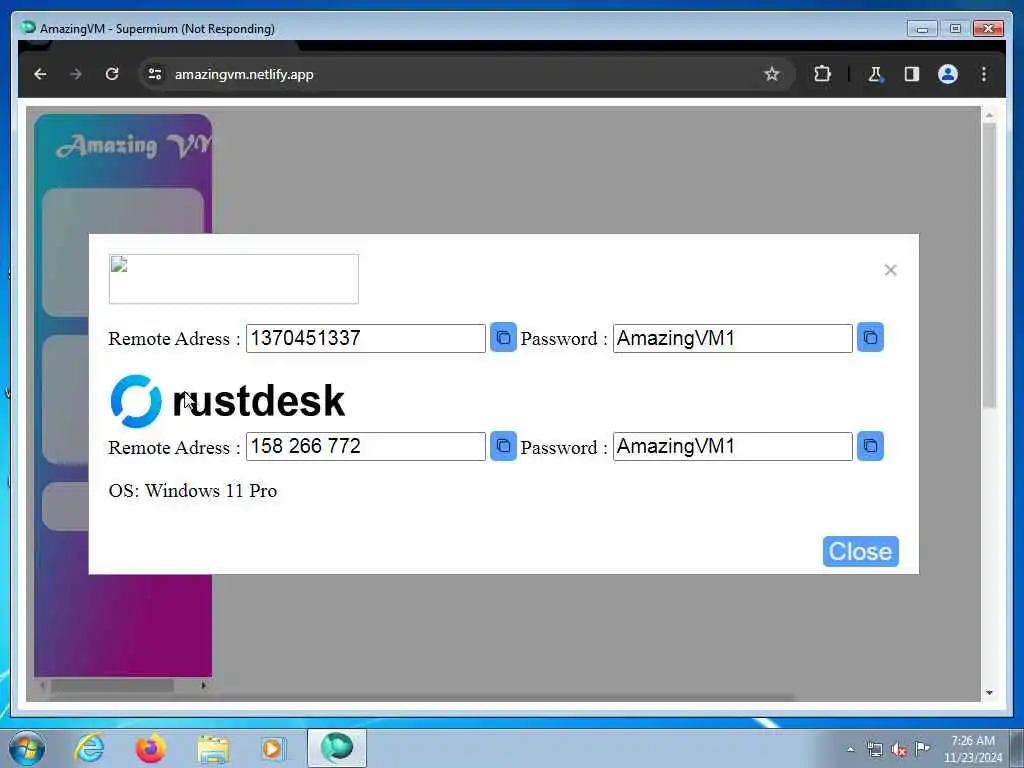The height and width of the screenshot is (768, 1024).
Task: Copy the first AmazingVM1 password
Action: (870, 338)
